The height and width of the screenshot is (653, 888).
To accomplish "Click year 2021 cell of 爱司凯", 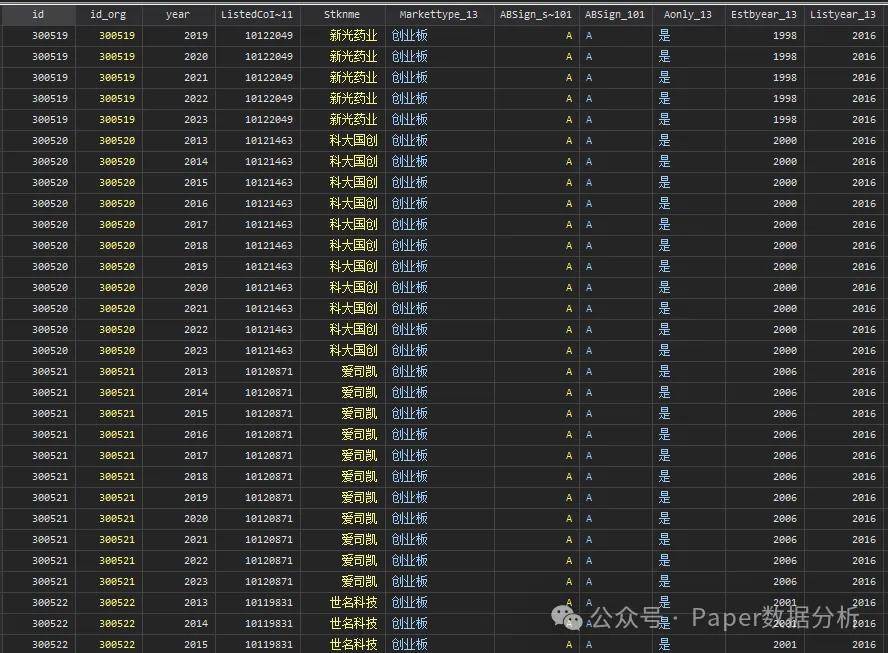I will 196,540.
